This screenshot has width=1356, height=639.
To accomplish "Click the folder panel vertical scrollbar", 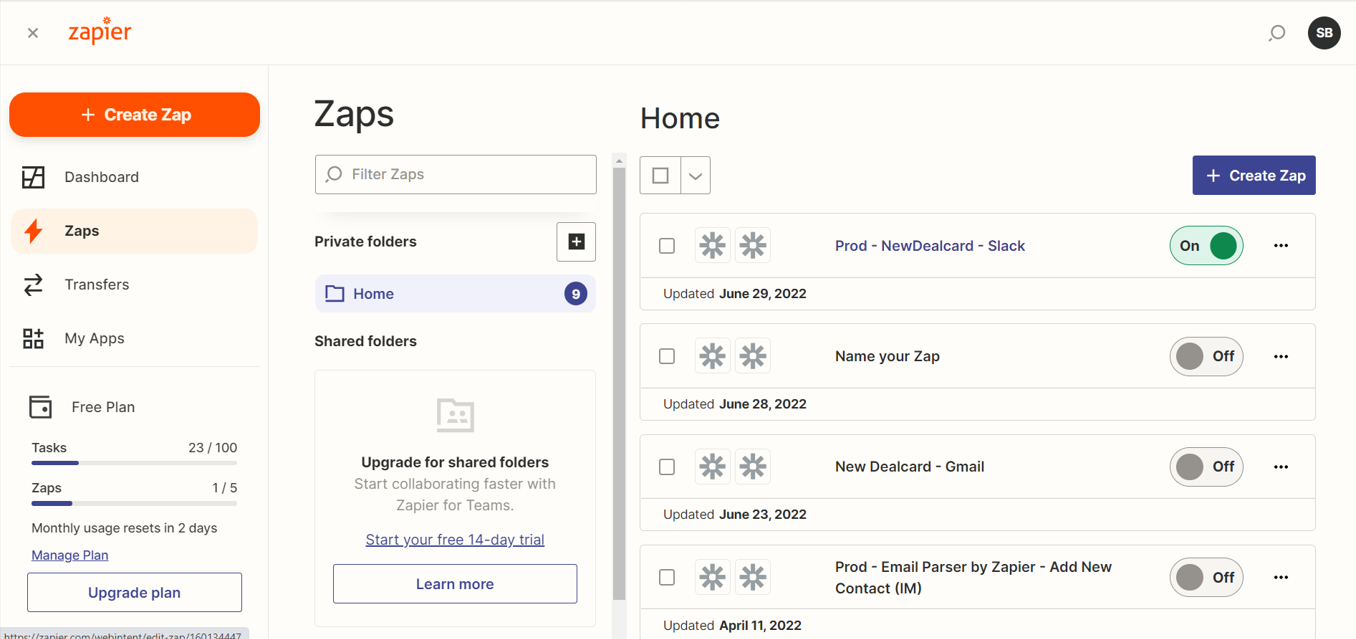I will (619, 385).
